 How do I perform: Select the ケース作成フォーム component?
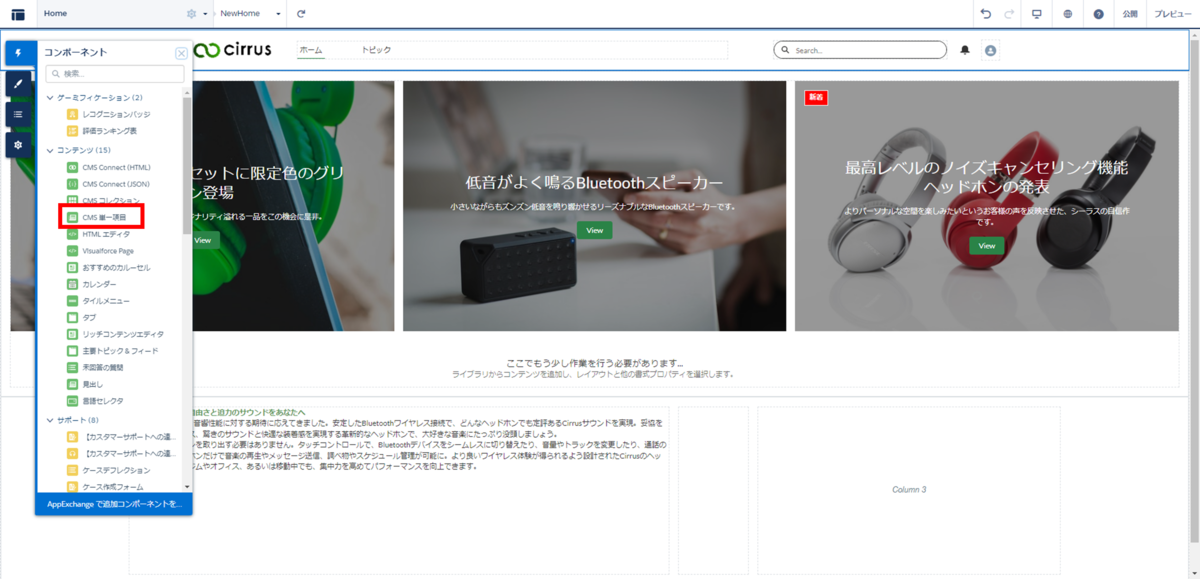pos(105,487)
